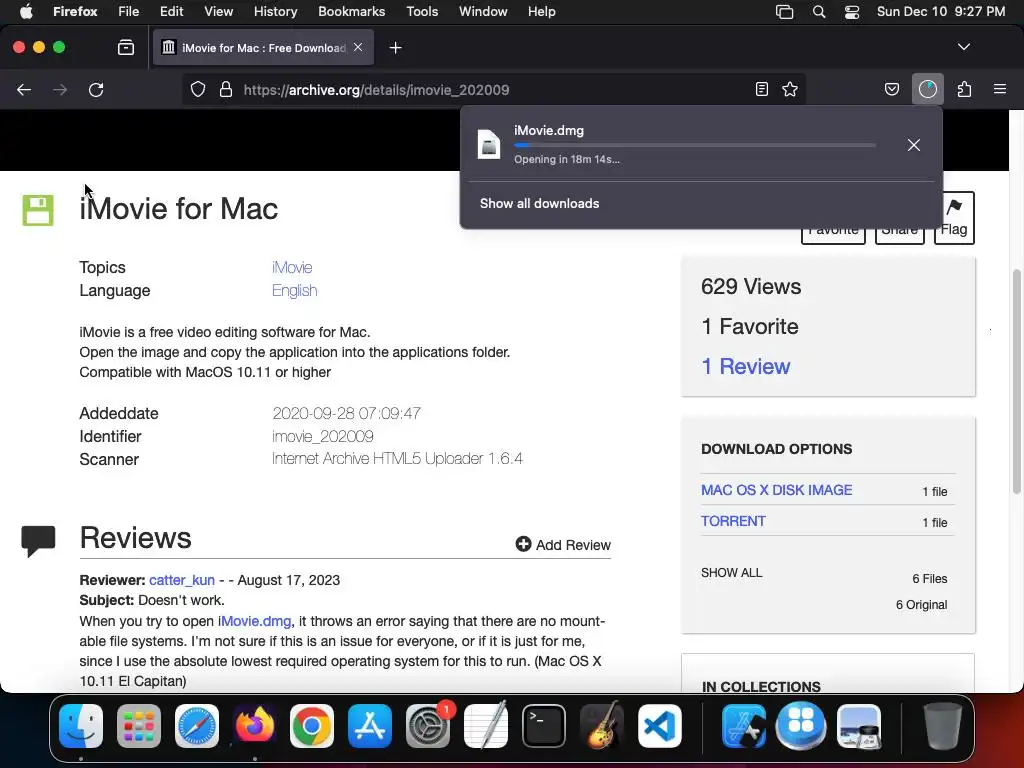Open the tracking protection shield icon
The image size is (1024, 768).
click(x=198, y=89)
